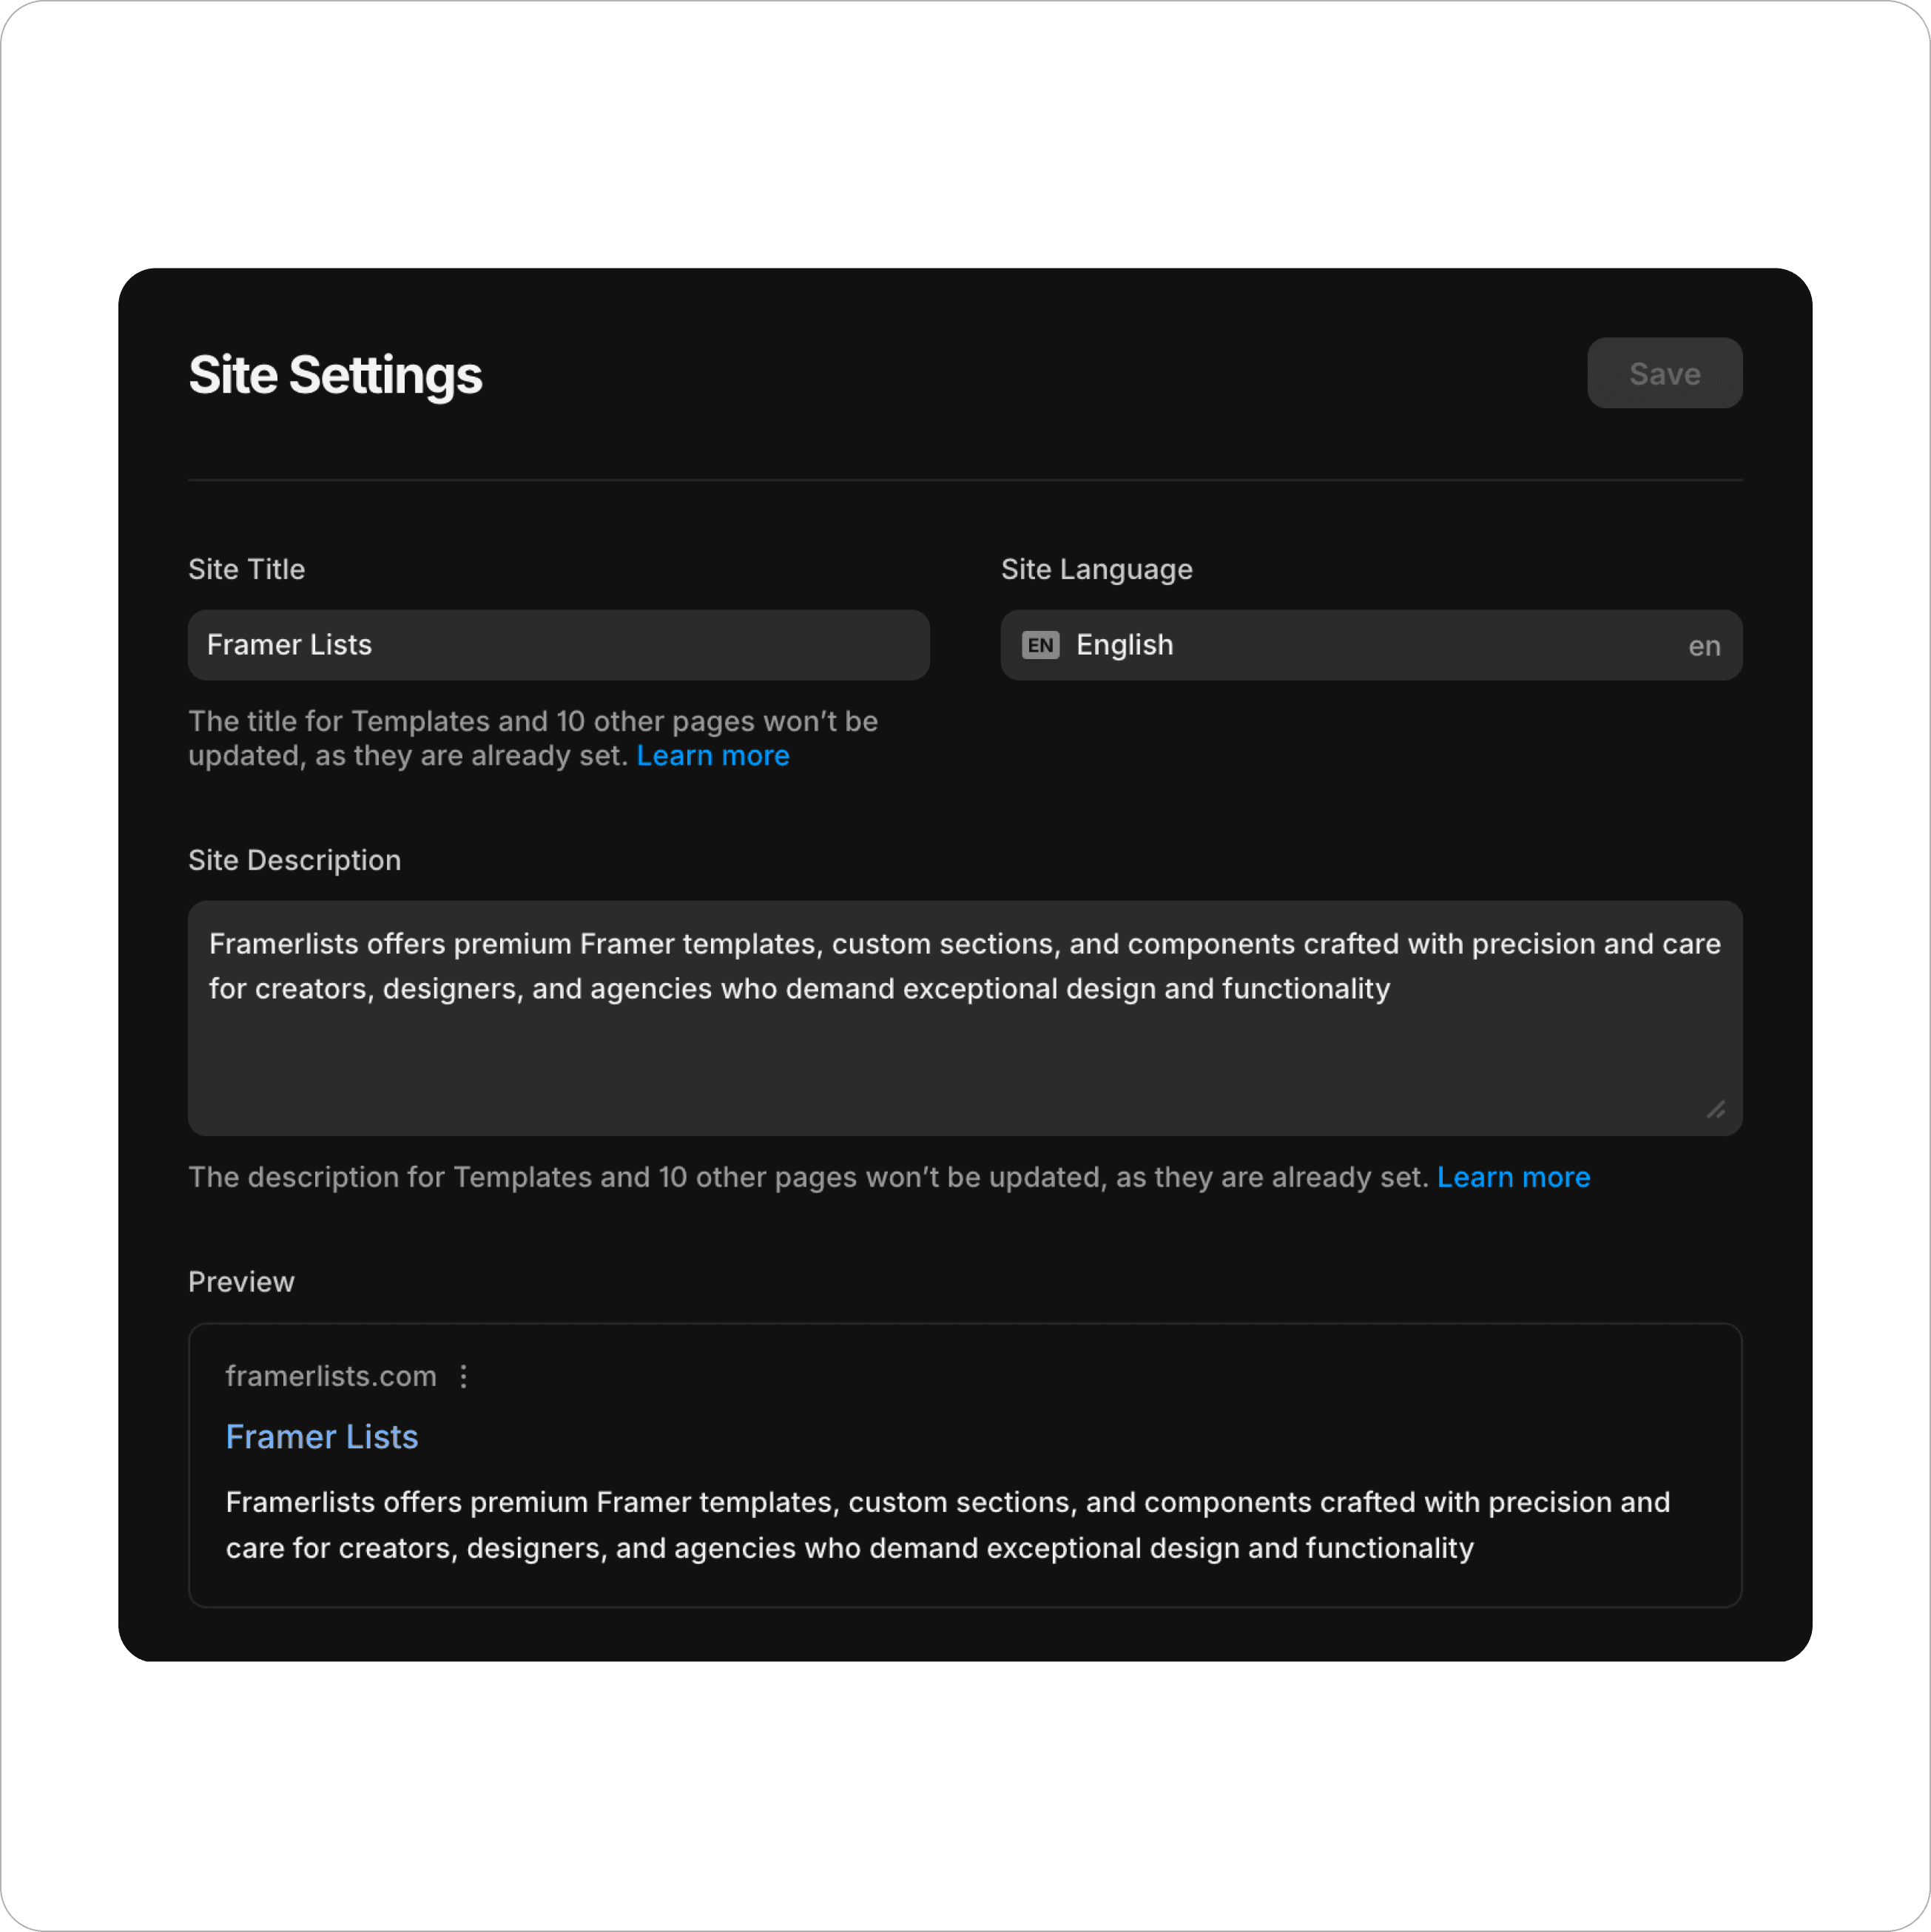Screen dimensions: 1931x1932
Task: Click the EN language icon
Action: 1038,644
